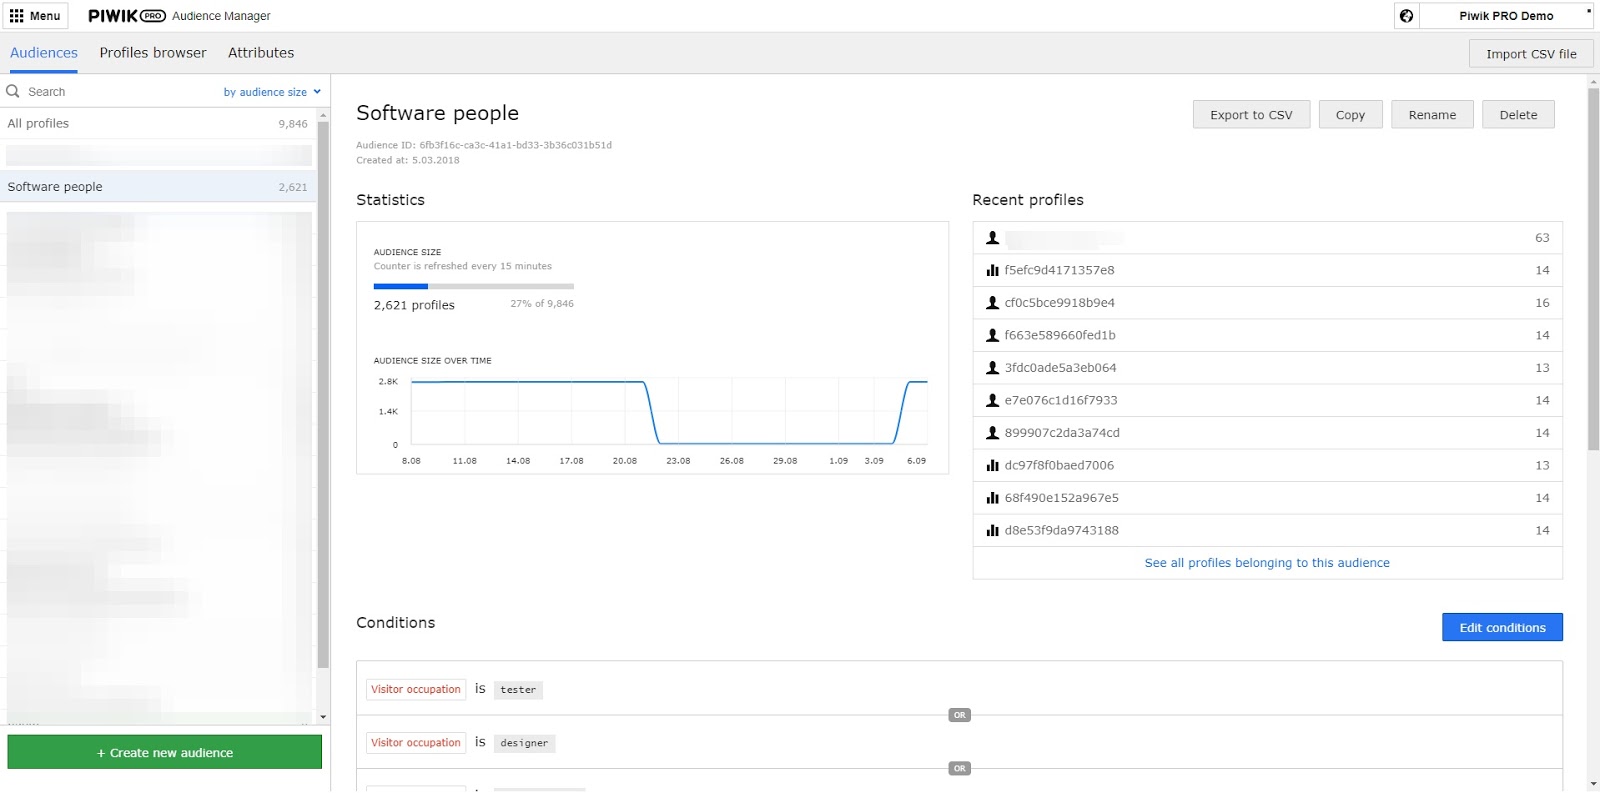Open profile e7e076c1d16f7933
The height and width of the screenshot is (793, 1600).
1061,400
